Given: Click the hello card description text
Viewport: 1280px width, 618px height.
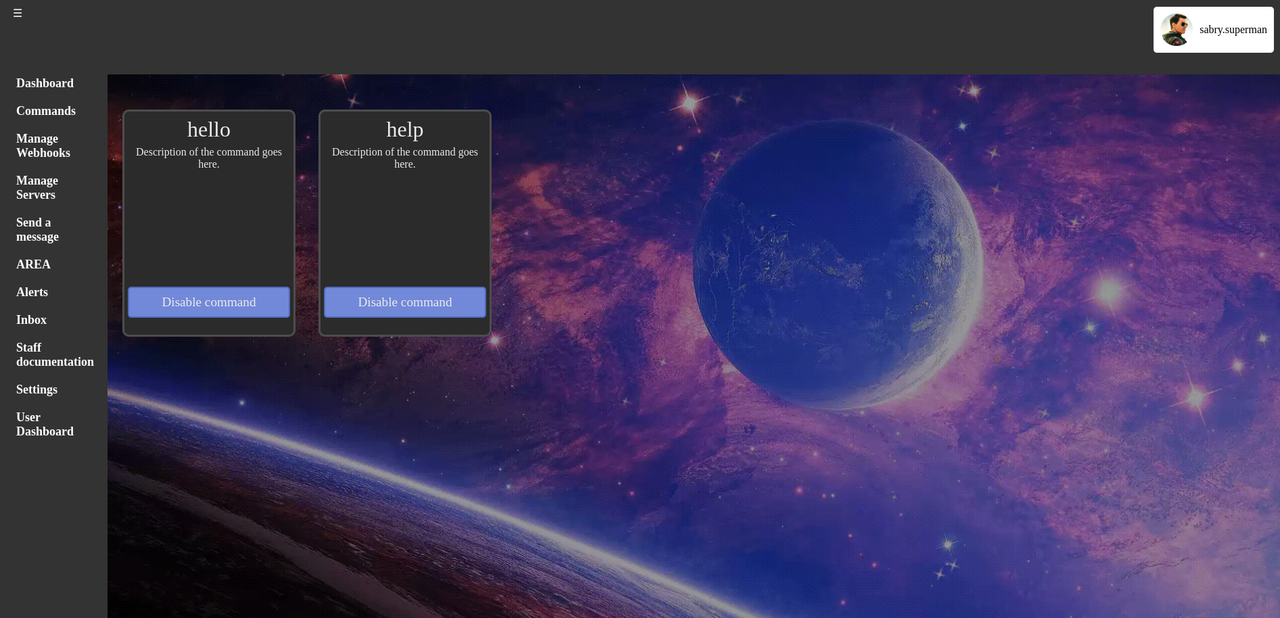Looking at the screenshot, I should (209, 158).
